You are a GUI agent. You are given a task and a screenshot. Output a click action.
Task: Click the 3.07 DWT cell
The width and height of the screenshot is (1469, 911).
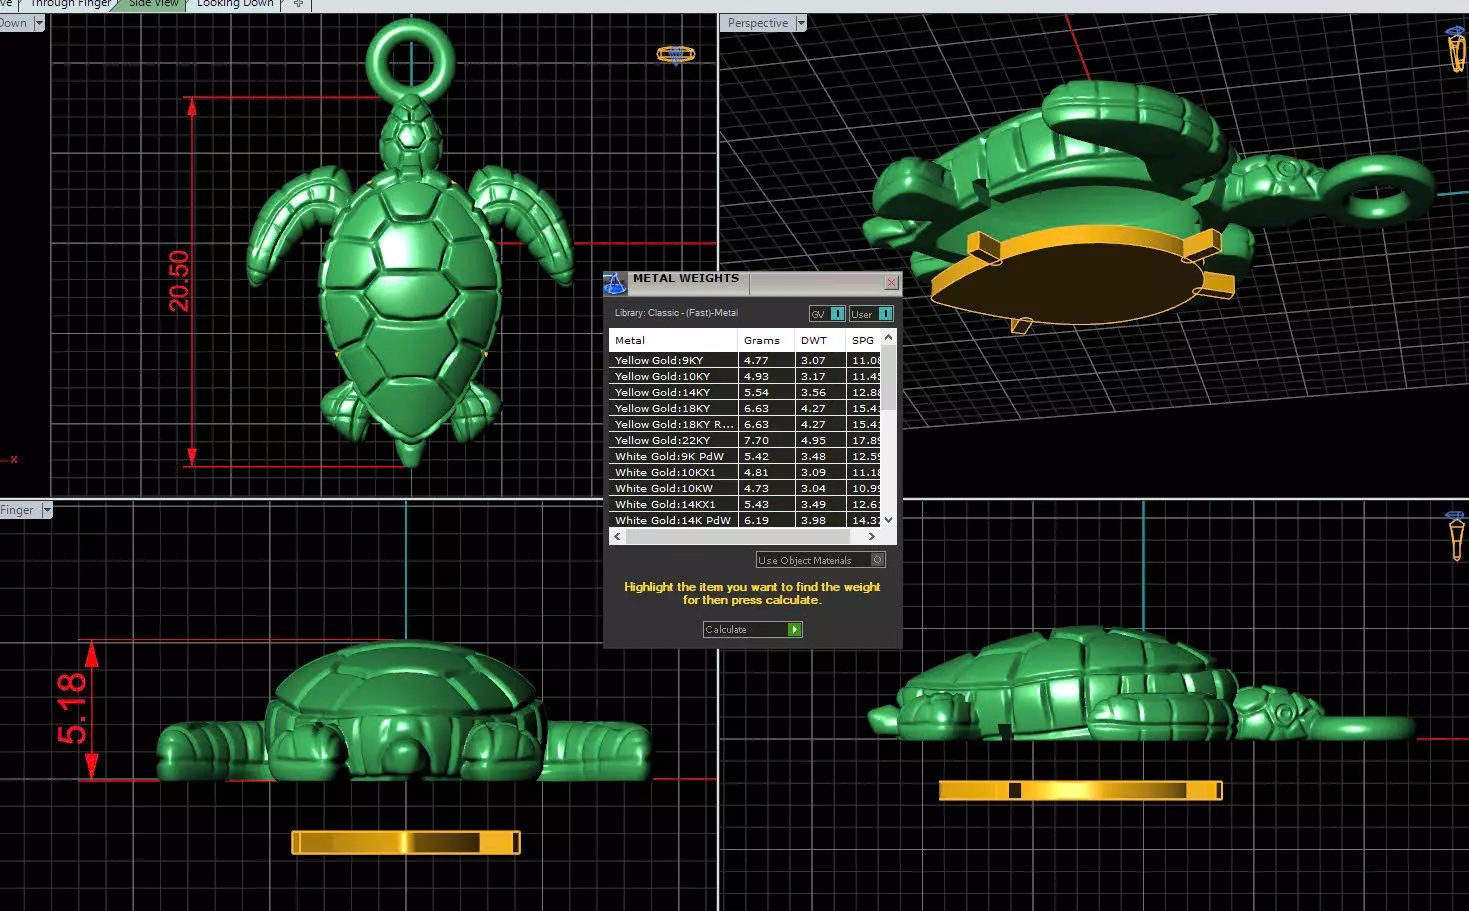(819, 360)
